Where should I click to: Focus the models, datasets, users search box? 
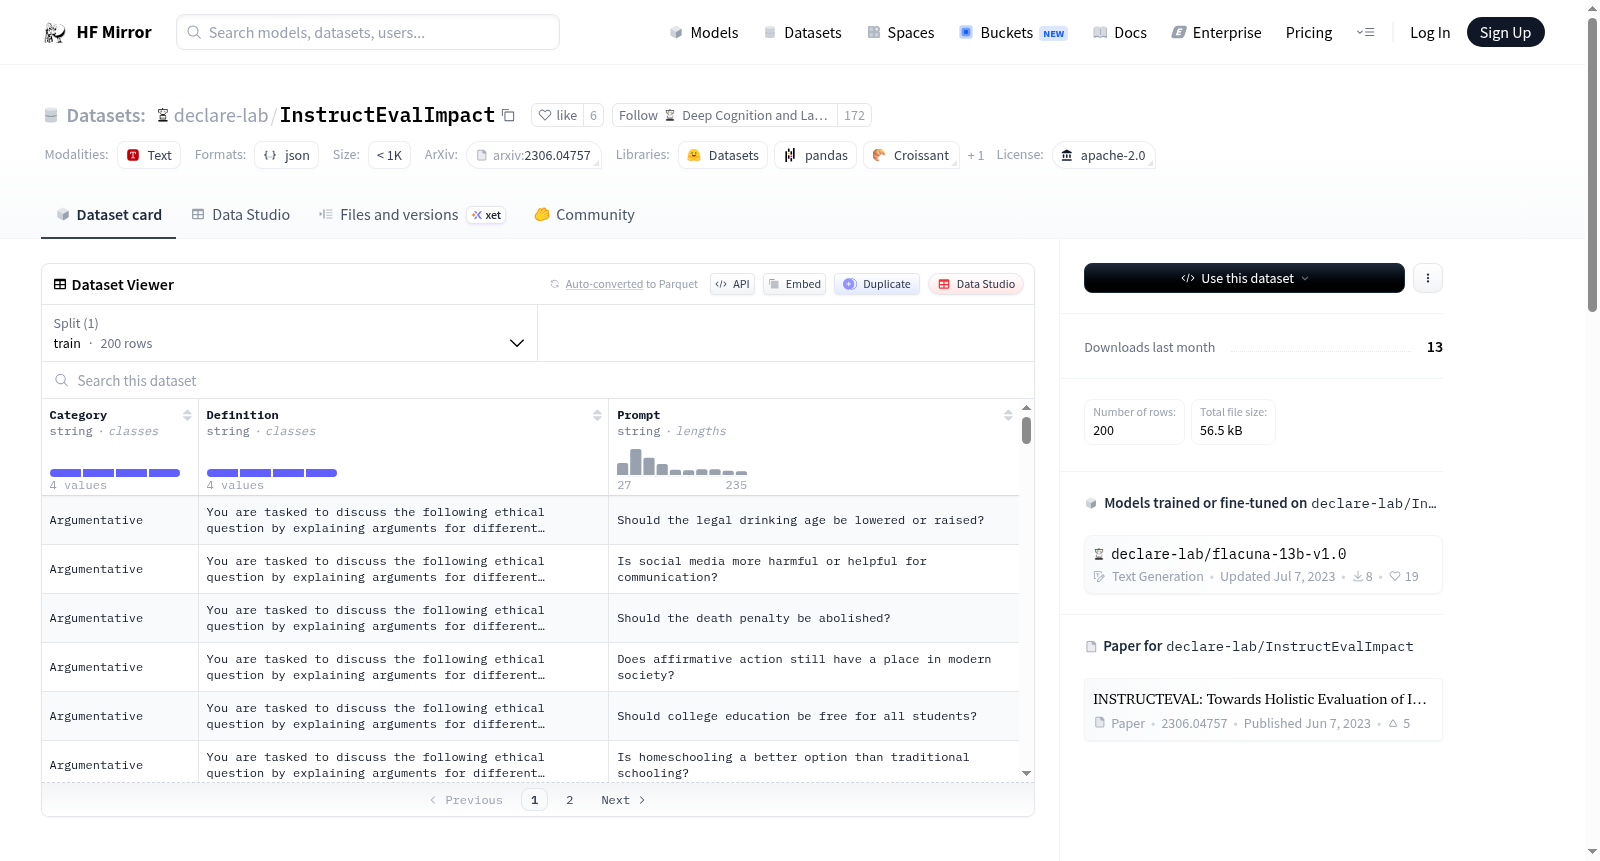click(x=368, y=32)
